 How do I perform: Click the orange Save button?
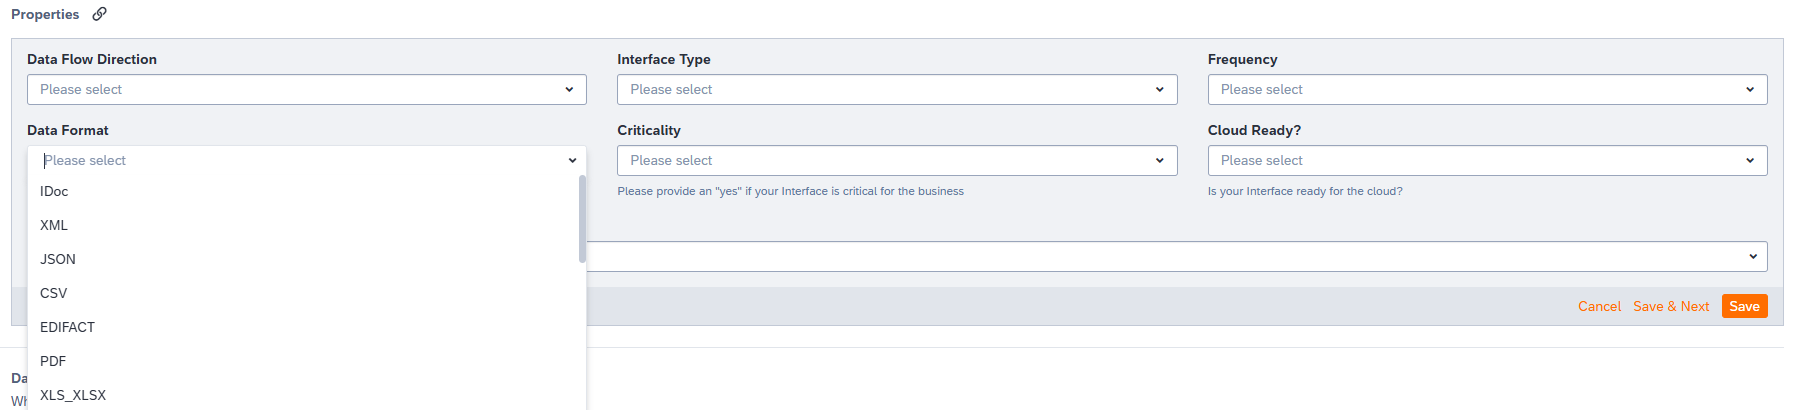tap(1744, 306)
